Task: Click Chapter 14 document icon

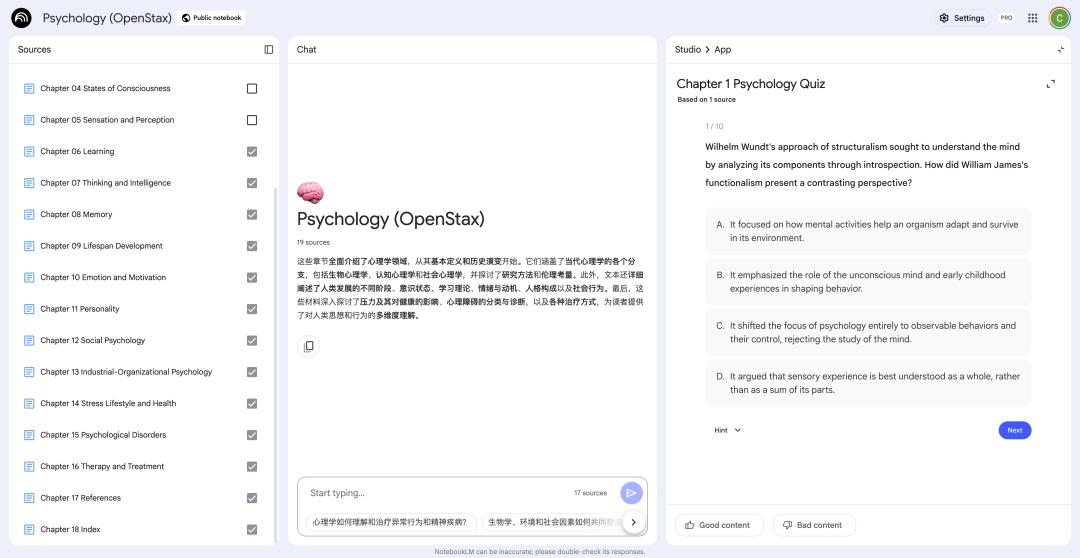Action: pyautogui.click(x=29, y=403)
